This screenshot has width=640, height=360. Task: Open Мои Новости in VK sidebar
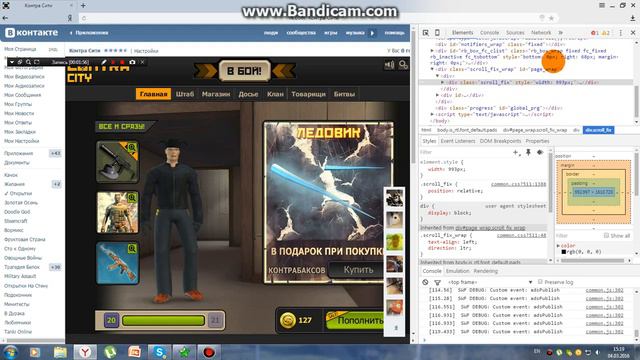click(19, 113)
